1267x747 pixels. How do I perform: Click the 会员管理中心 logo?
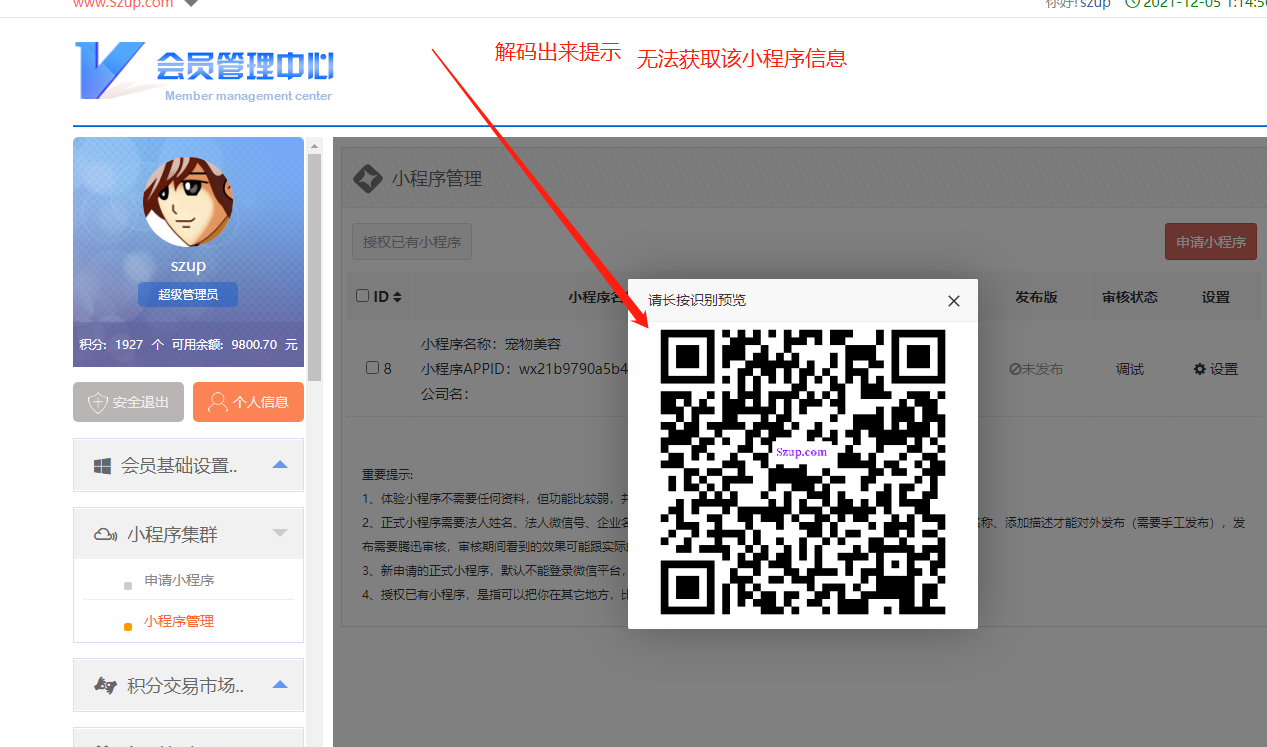pos(204,71)
